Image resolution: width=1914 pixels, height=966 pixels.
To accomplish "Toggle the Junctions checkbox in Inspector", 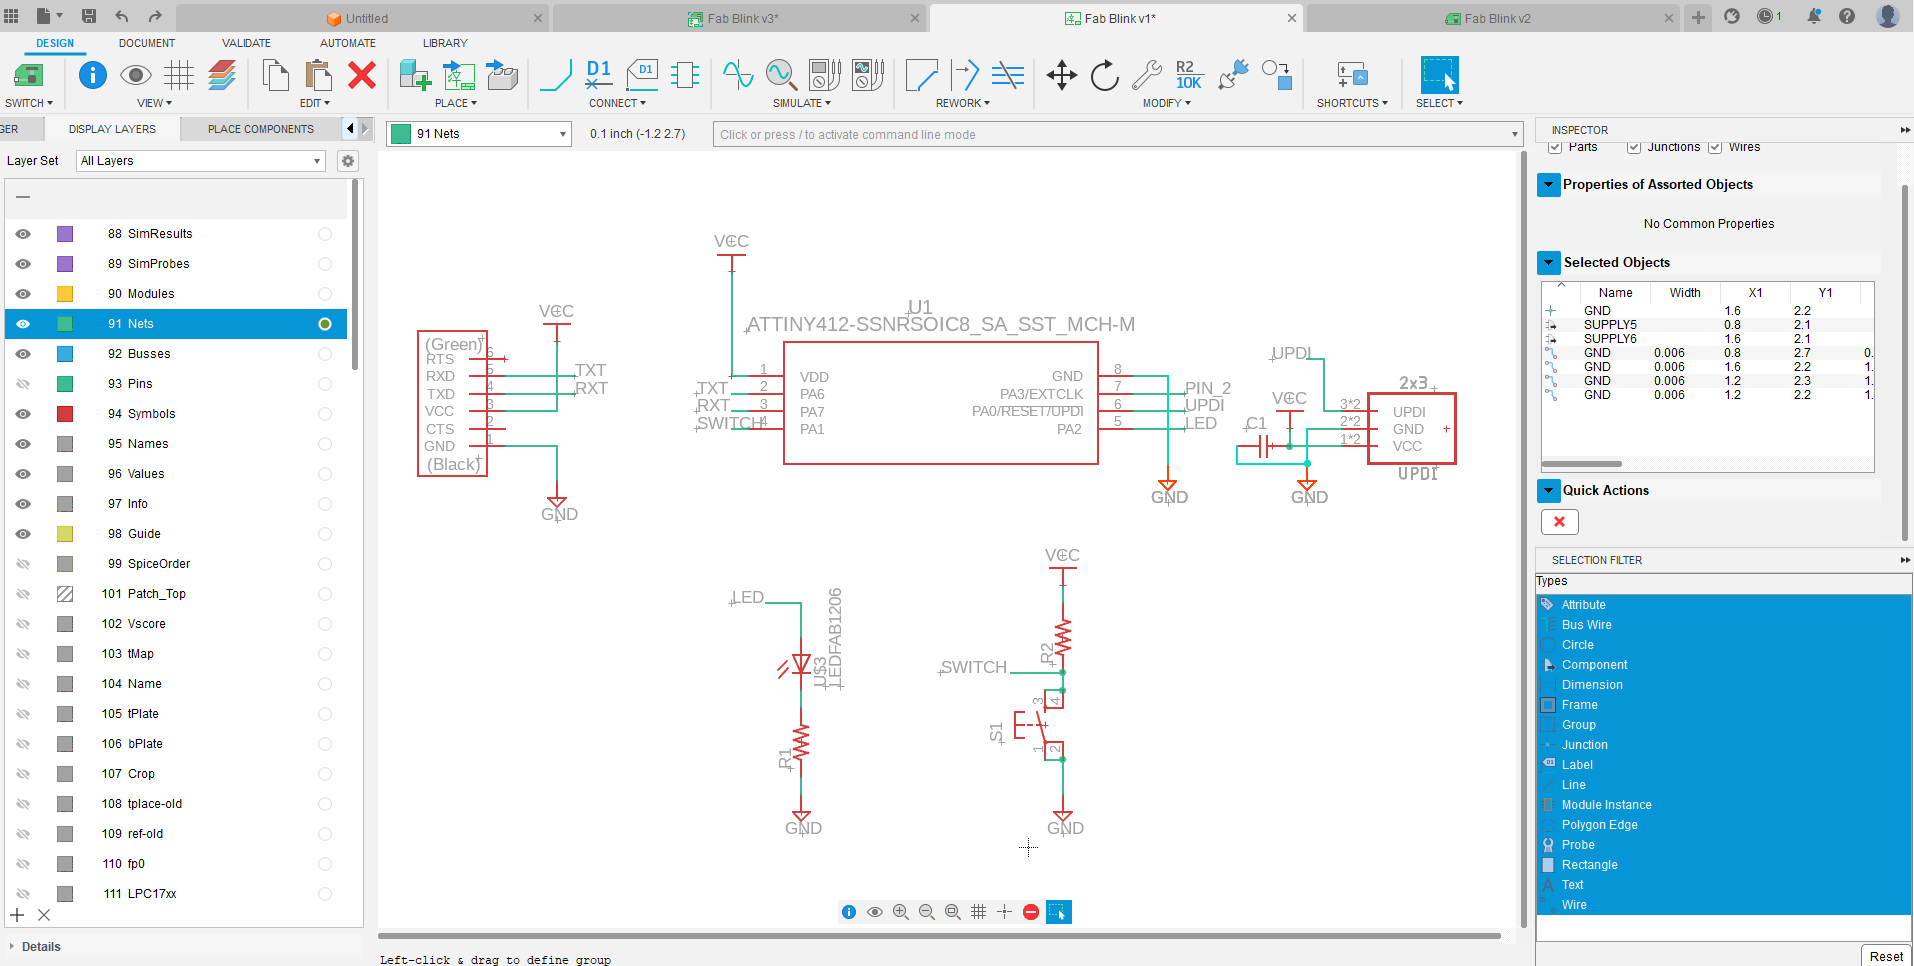I will point(1633,147).
